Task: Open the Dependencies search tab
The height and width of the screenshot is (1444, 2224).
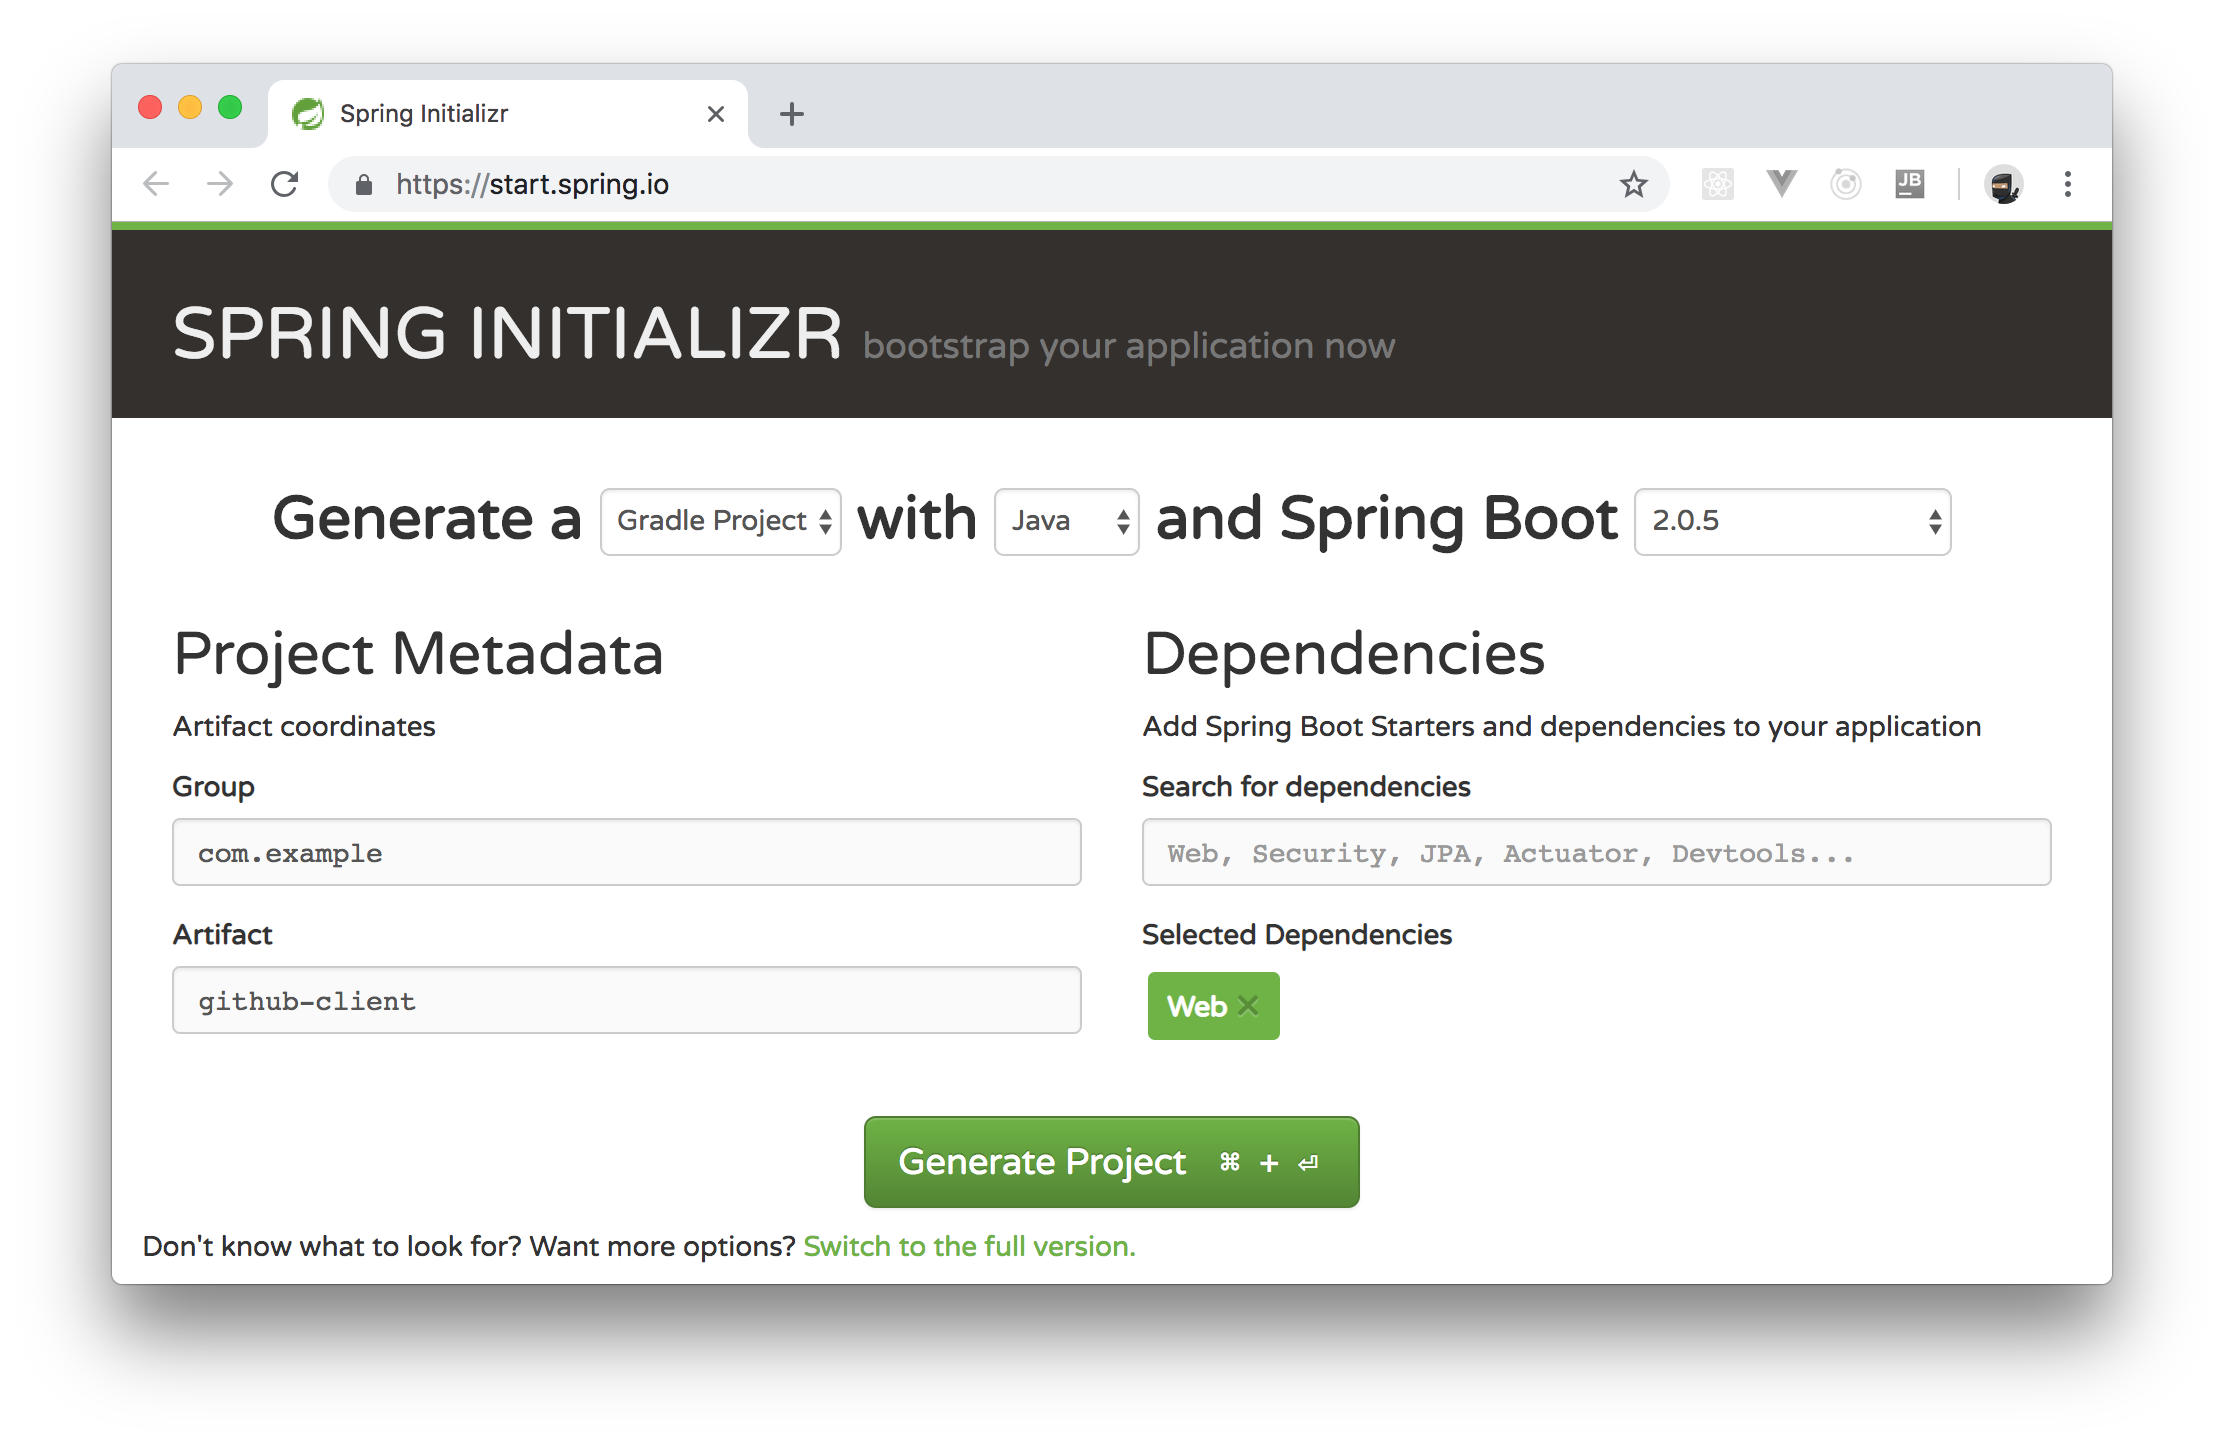Action: [x=1592, y=851]
